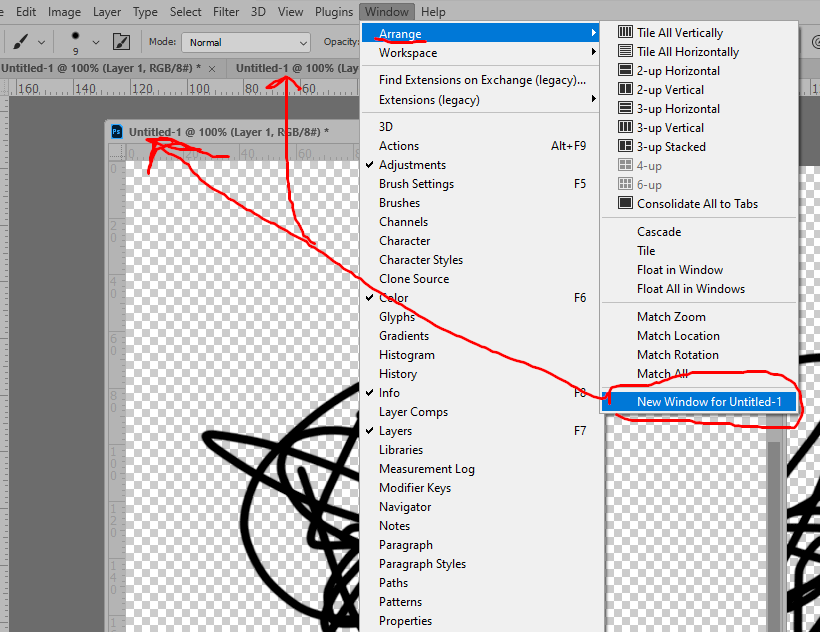Choose Match Location
This screenshot has height=632, width=820.
point(699,336)
